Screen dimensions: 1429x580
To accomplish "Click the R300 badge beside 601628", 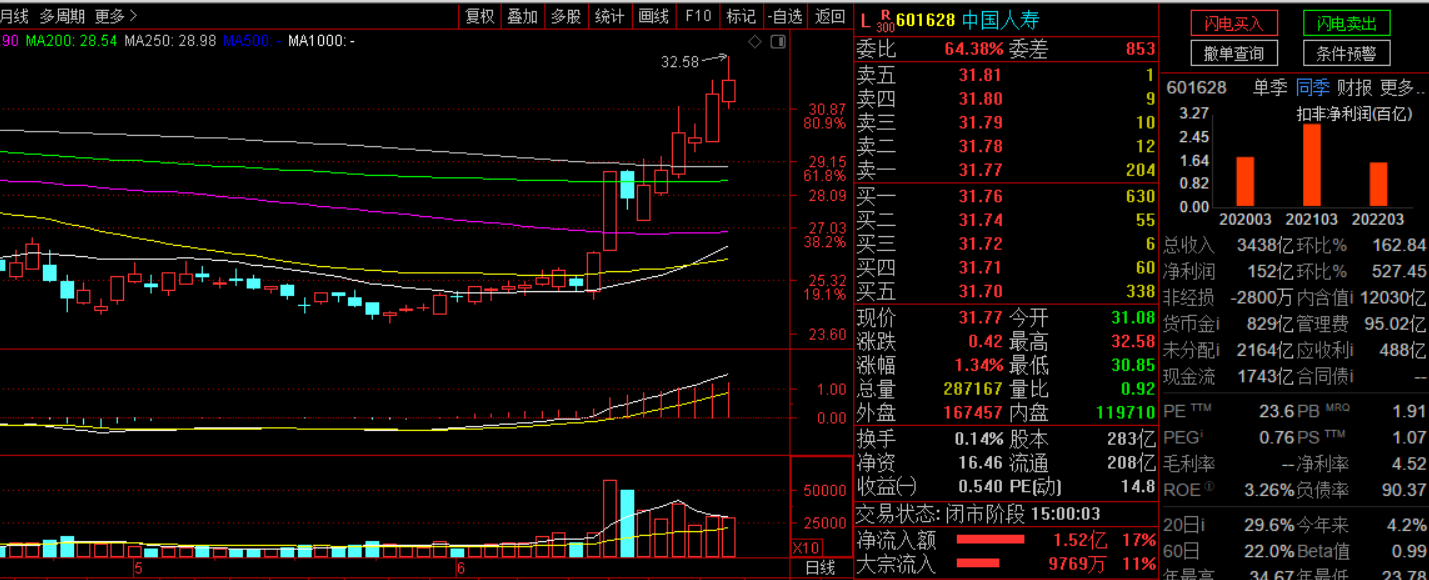I will (884, 19).
